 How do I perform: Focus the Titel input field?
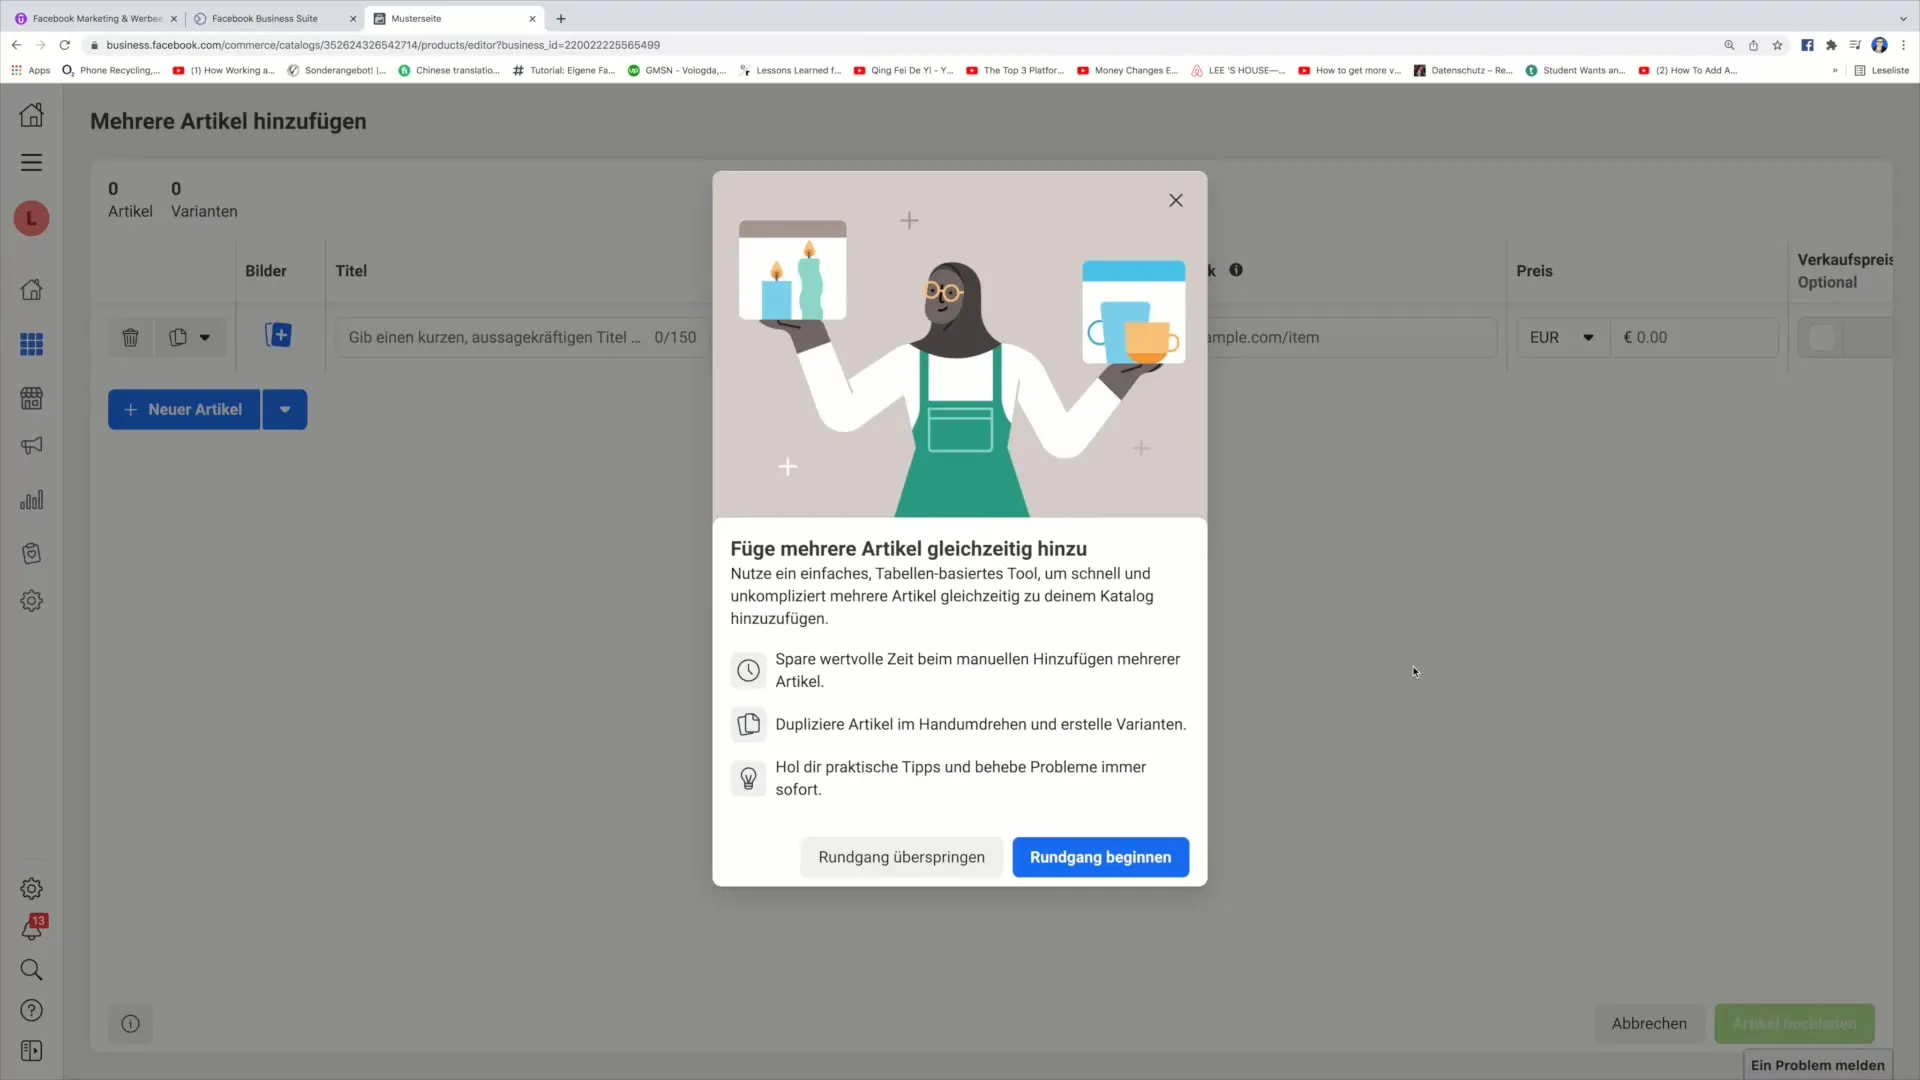522,337
